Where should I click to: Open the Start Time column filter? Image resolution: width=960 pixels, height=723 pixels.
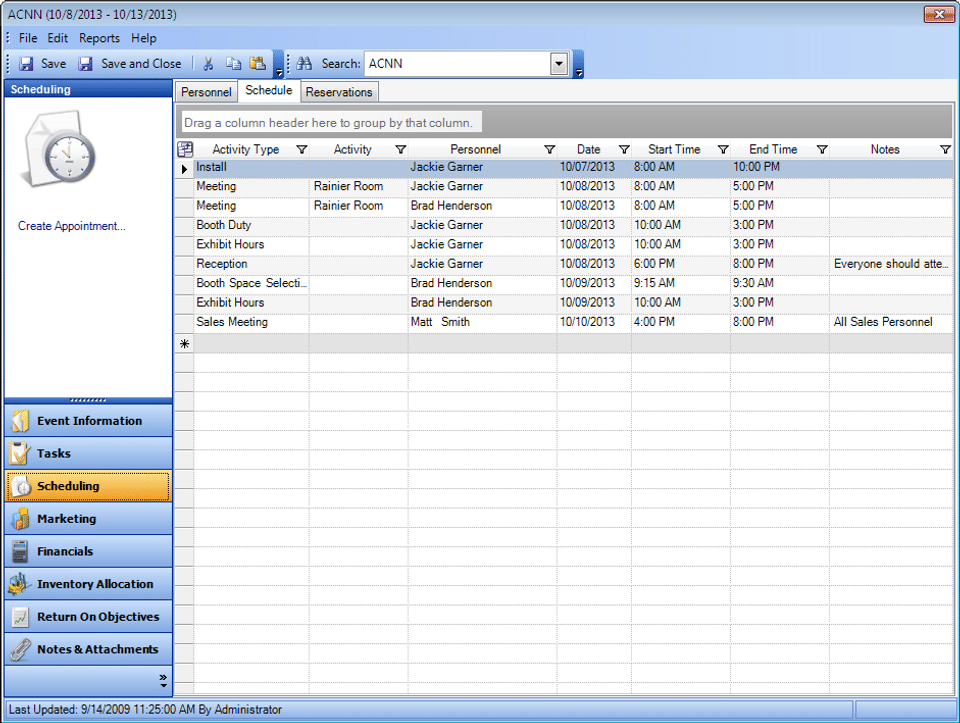pyautogui.click(x=723, y=149)
